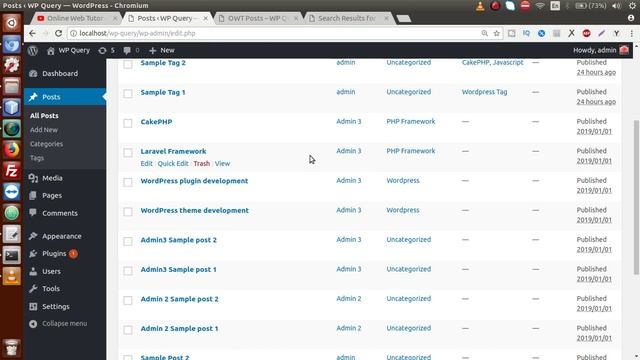This screenshot has width=640, height=360.
Task: Open new browser tab button
Action: (404, 18)
